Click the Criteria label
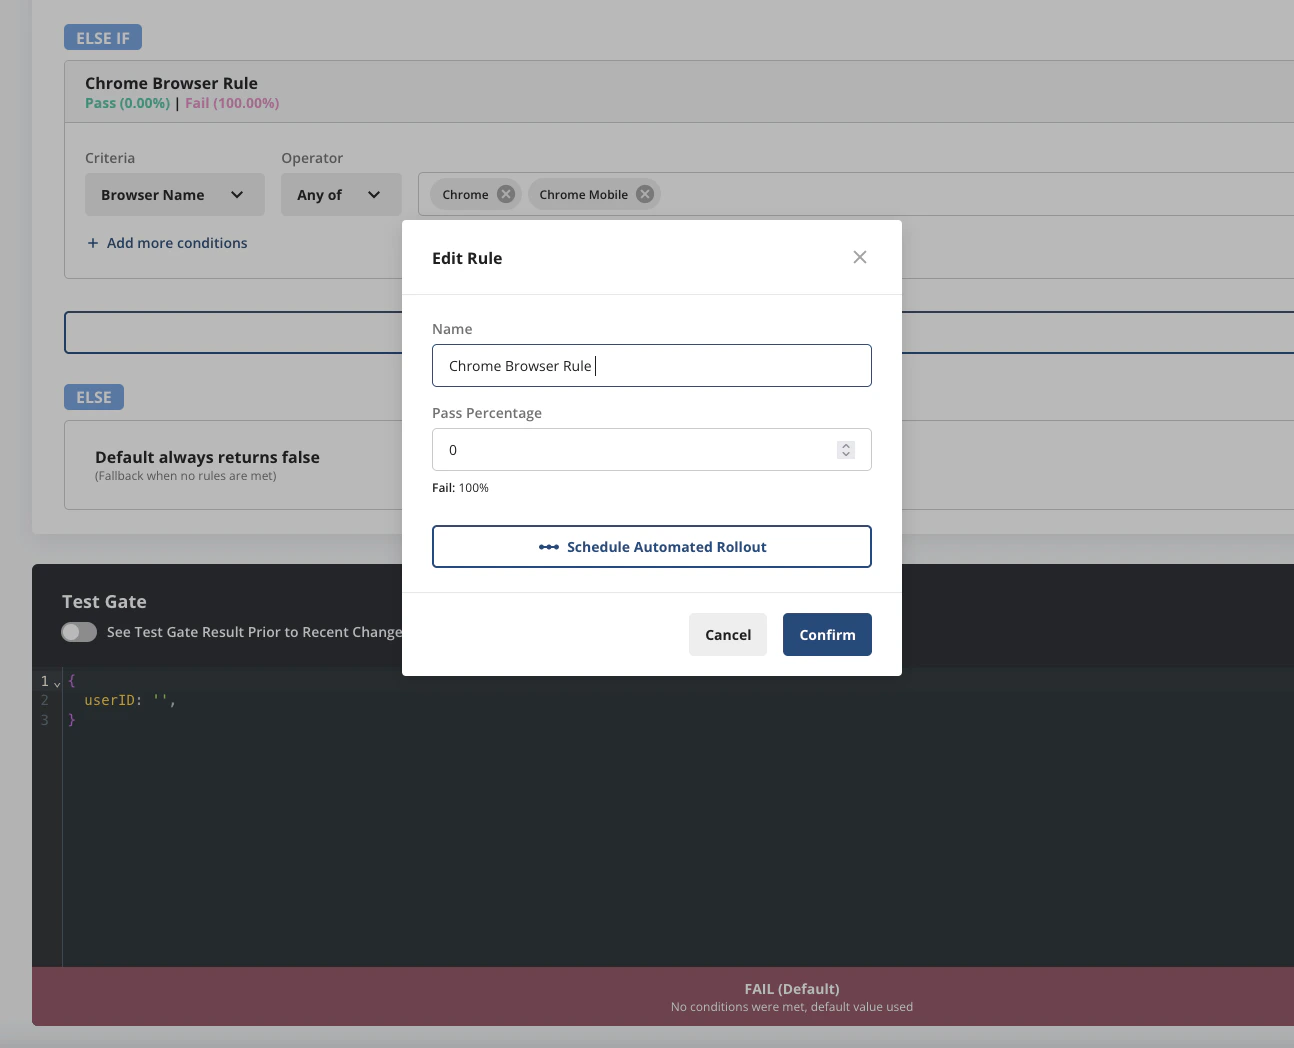Image resolution: width=1294 pixels, height=1048 pixels. click(x=110, y=158)
